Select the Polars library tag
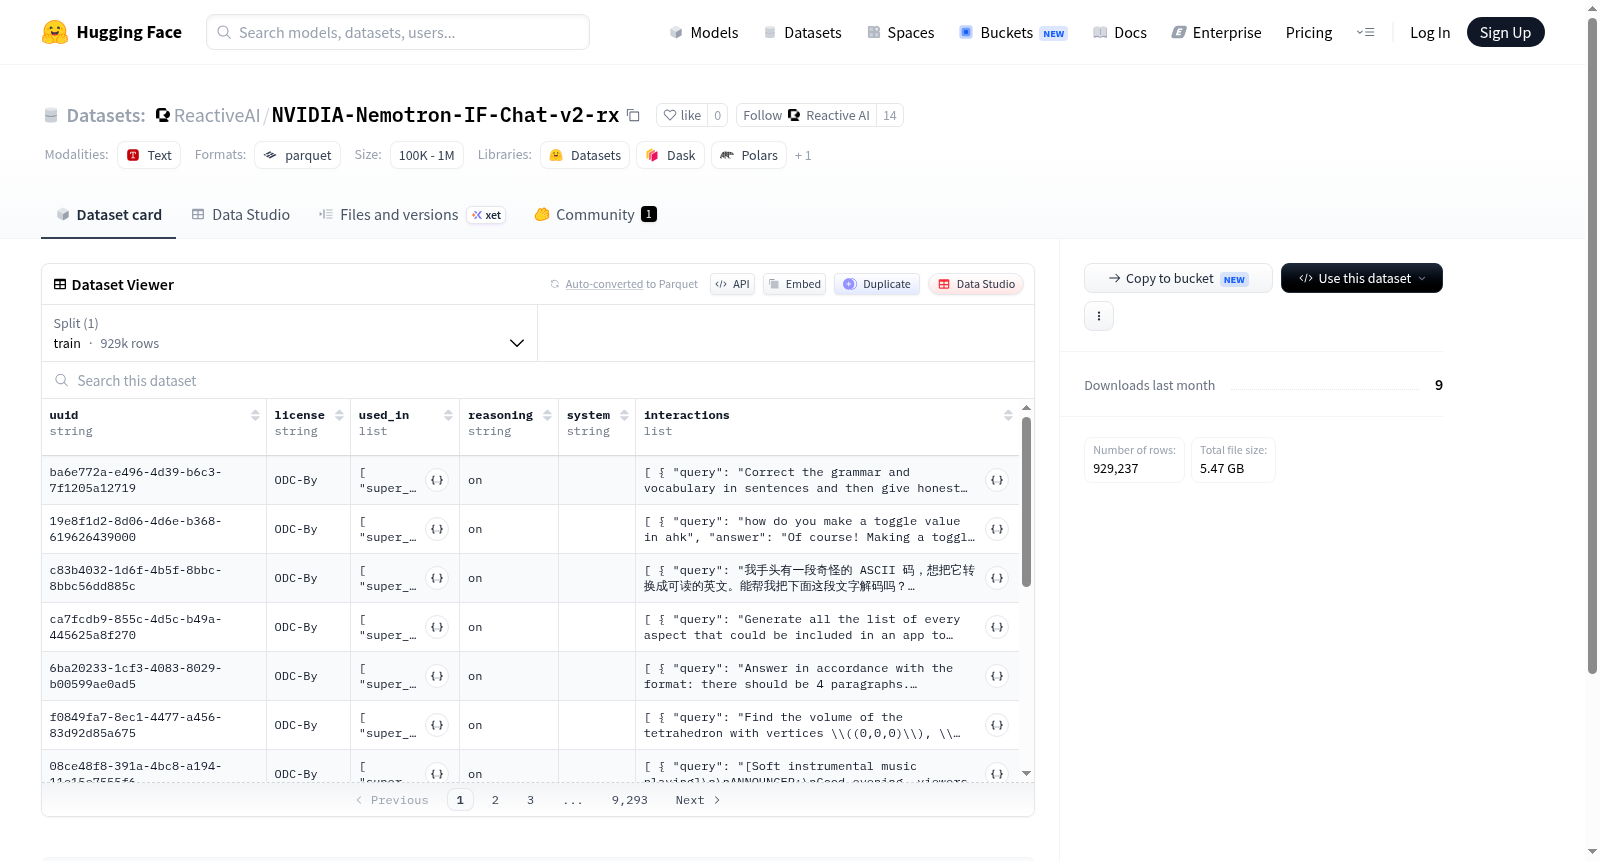Screen dimensions: 1600x861 tap(749, 155)
